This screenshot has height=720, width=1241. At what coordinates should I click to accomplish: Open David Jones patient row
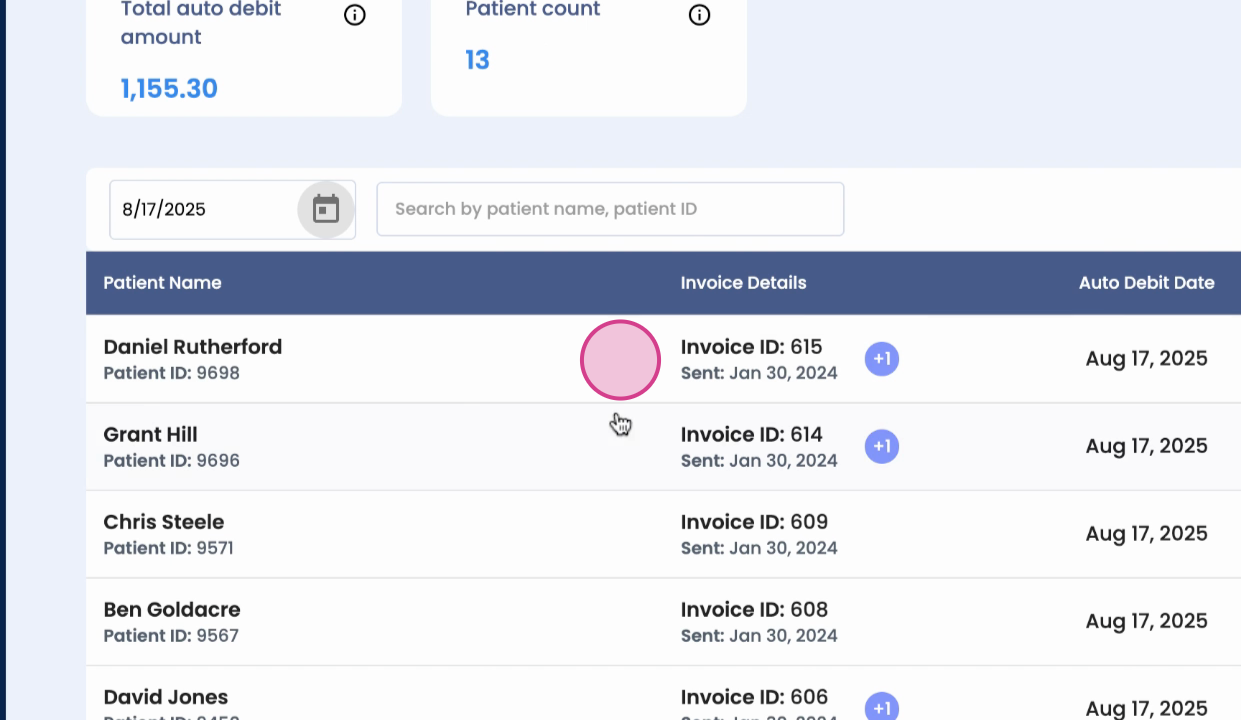(x=663, y=693)
